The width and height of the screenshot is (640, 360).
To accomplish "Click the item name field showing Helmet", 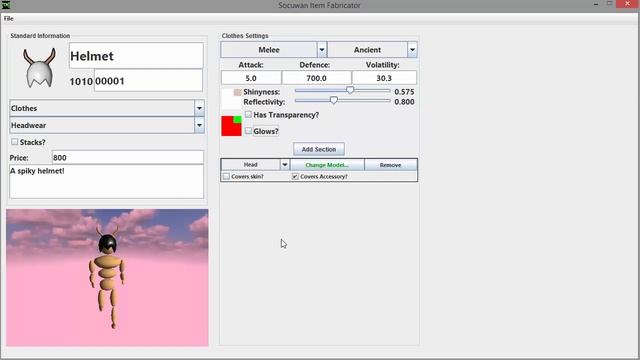I will 136,56.
